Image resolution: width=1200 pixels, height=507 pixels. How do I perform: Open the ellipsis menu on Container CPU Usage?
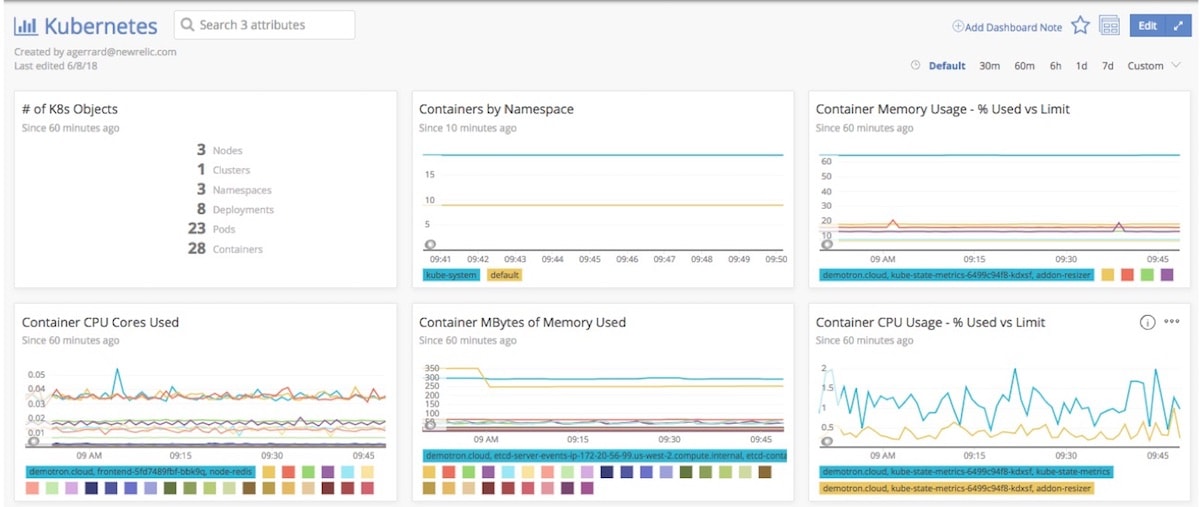(1172, 322)
